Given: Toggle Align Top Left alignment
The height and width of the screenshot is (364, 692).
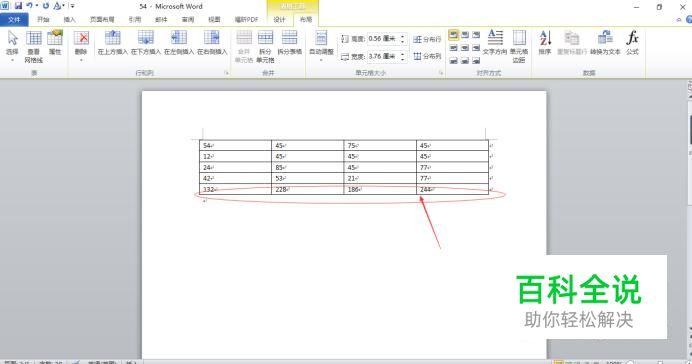Looking at the screenshot, I should pos(453,34).
